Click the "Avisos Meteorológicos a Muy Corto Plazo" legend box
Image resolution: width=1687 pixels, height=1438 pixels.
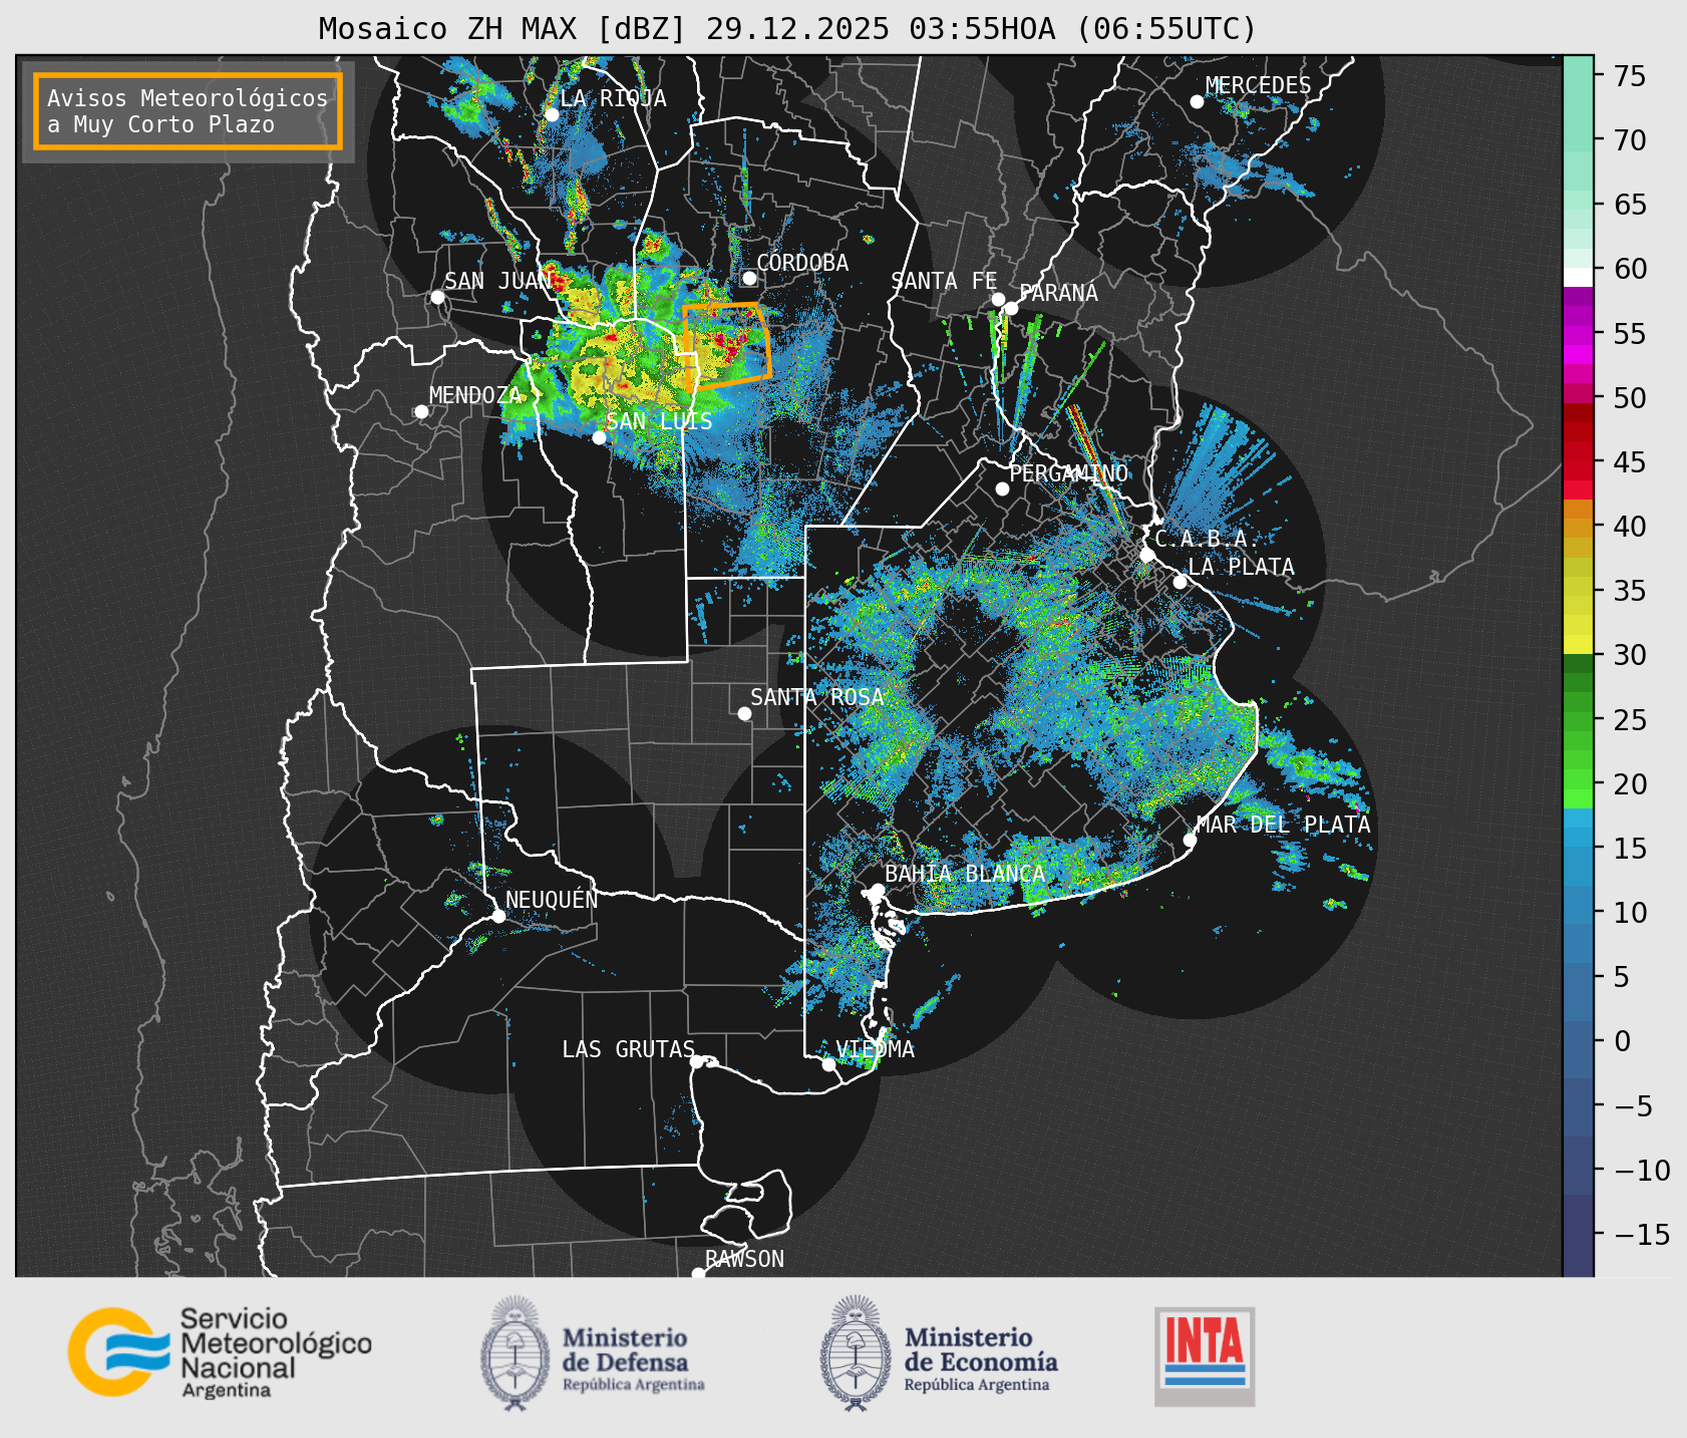[x=188, y=111]
